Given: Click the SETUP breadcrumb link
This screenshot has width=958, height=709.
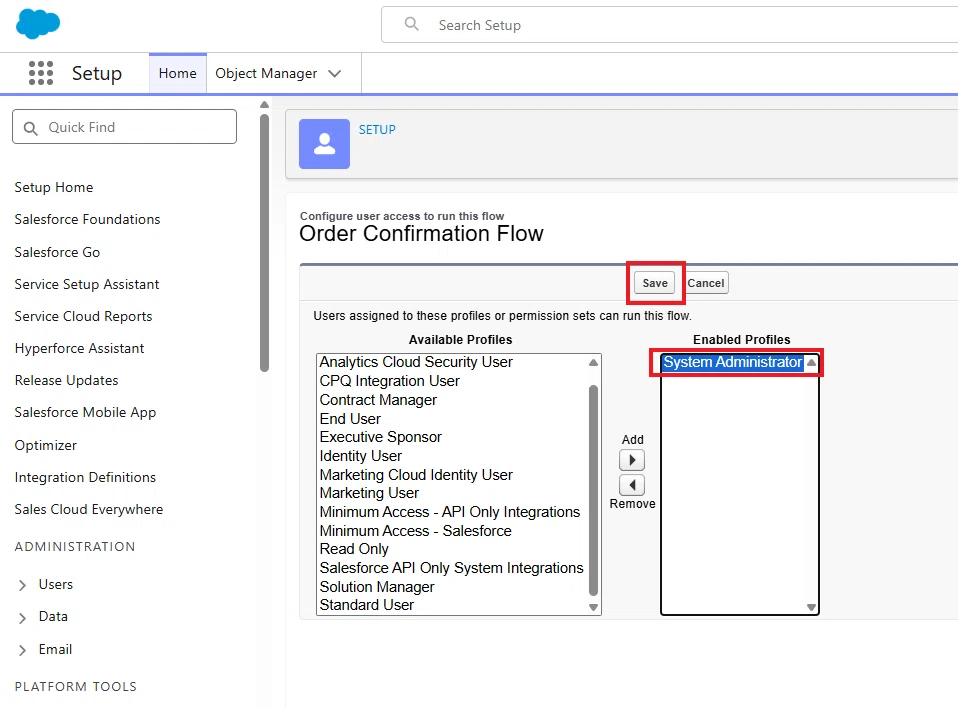Looking at the screenshot, I should tap(377, 130).
